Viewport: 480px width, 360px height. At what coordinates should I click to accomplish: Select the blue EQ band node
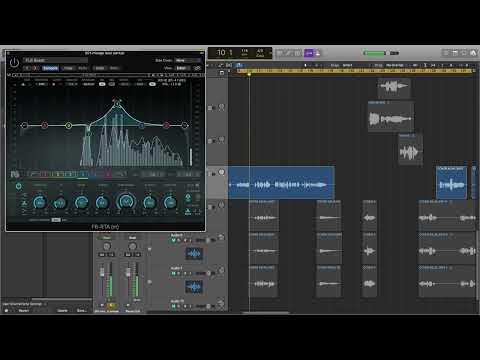click(142, 125)
